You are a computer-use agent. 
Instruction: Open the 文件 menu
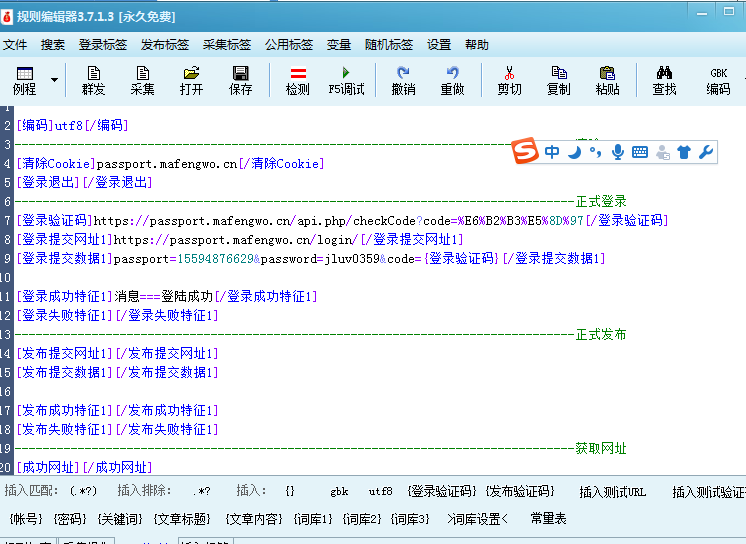pos(15,45)
